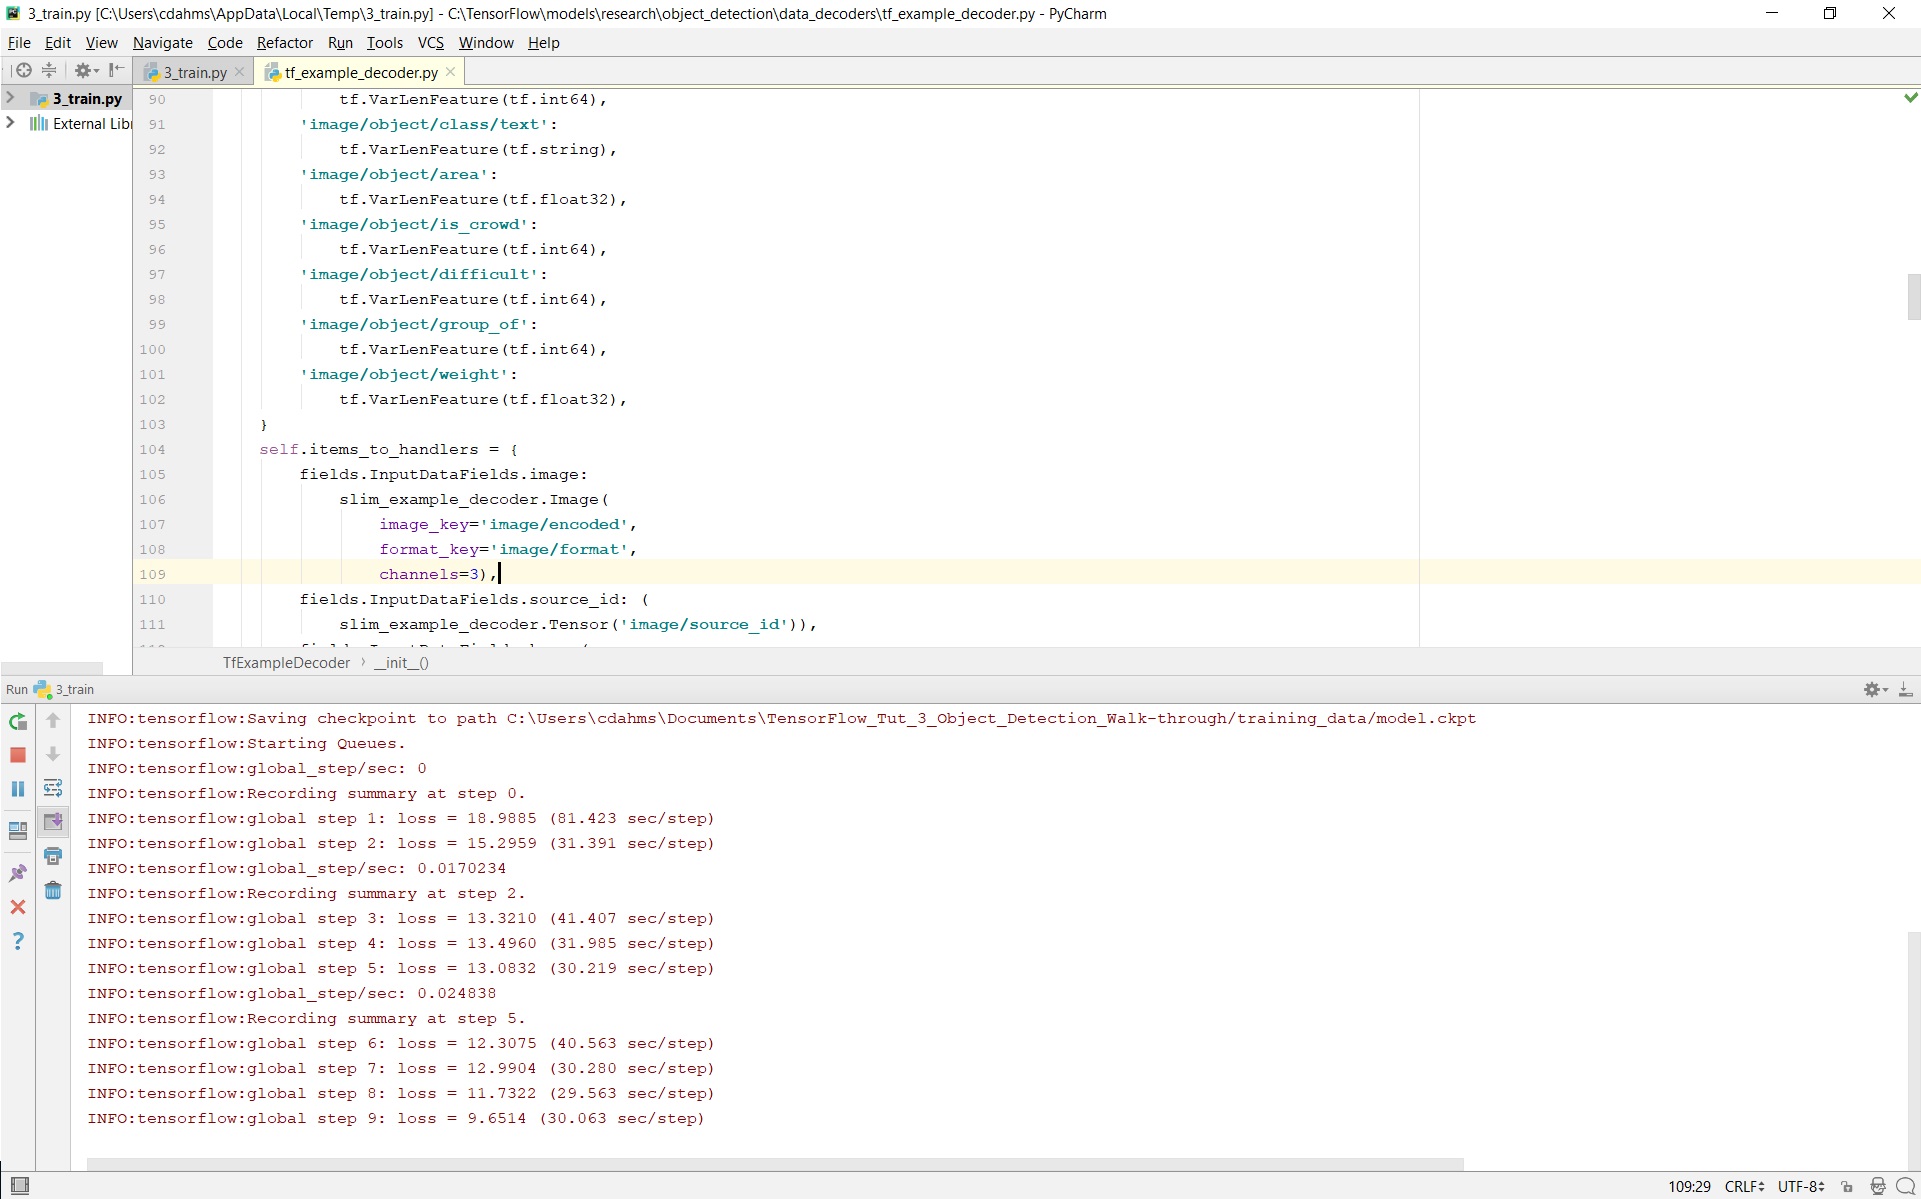This screenshot has height=1199, width=1921.
Task: Clear all console output with the trash icon
Action: (53, 890)
